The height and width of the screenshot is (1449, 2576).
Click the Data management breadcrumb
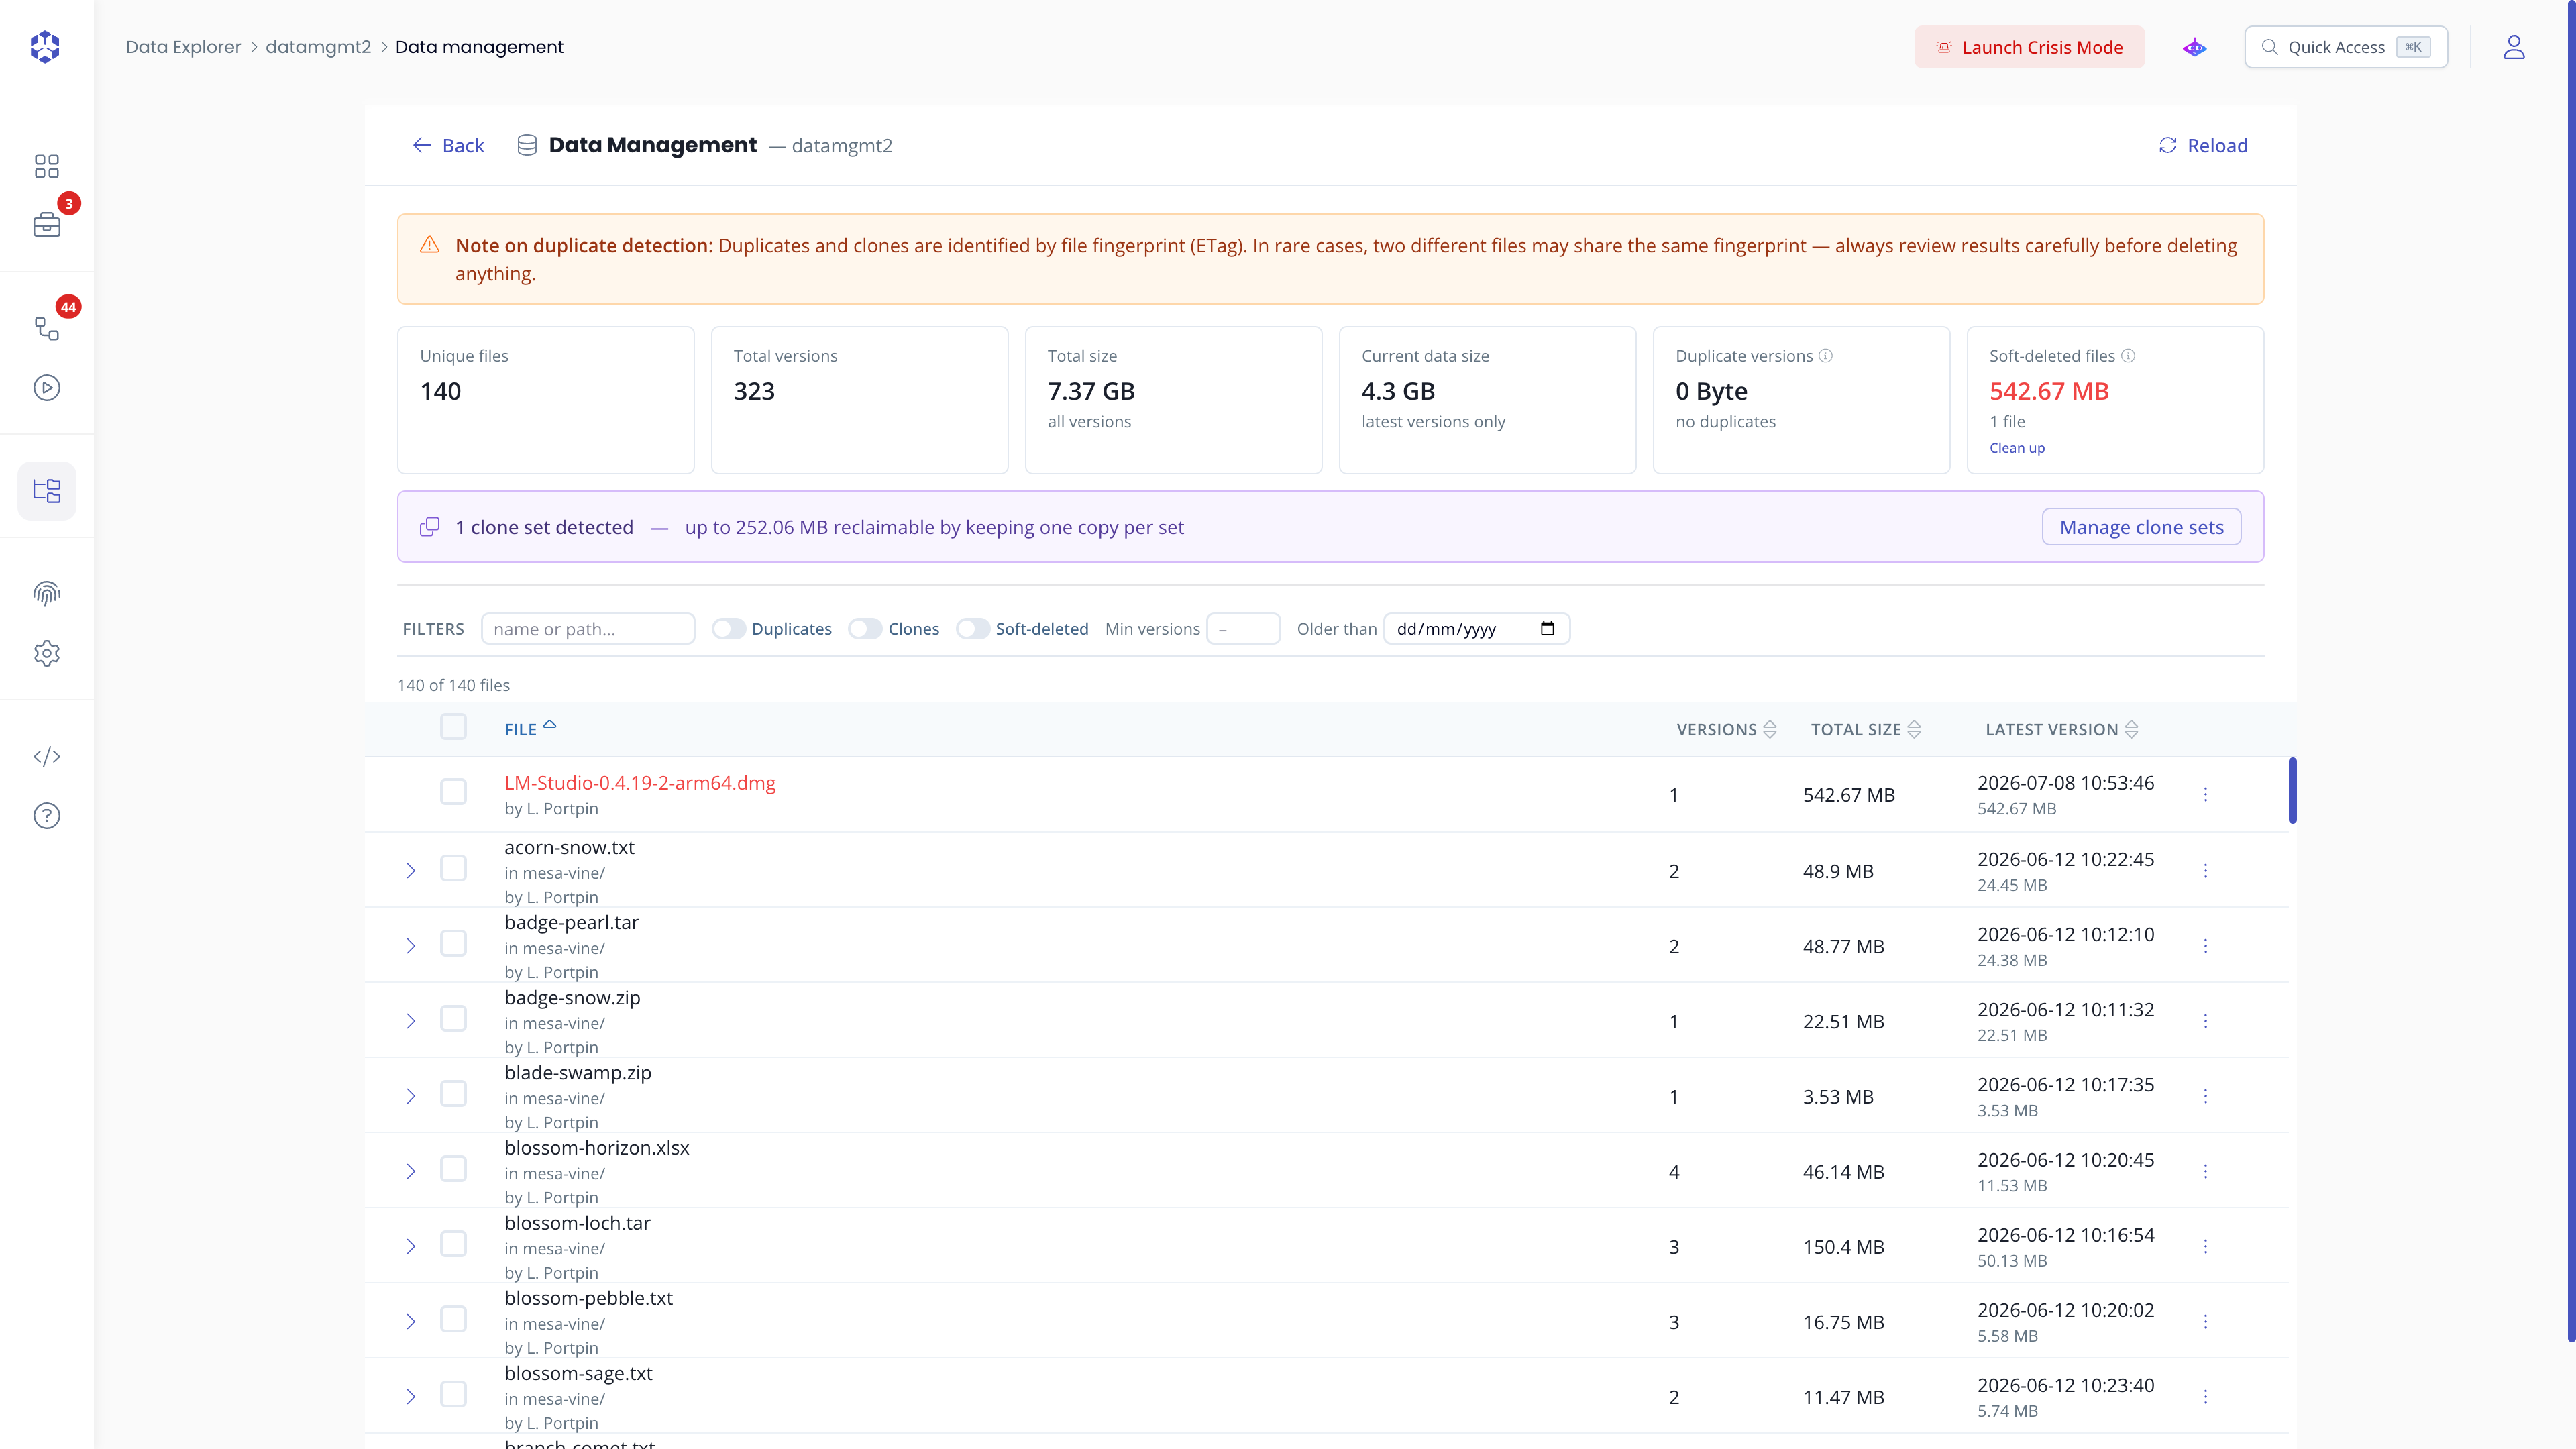tap(479, 47)
